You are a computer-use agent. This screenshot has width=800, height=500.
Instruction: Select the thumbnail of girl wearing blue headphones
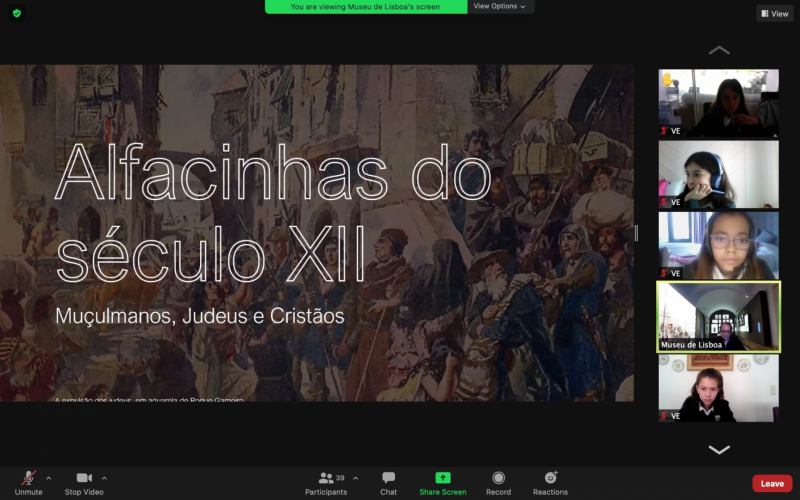pos(718,174)
